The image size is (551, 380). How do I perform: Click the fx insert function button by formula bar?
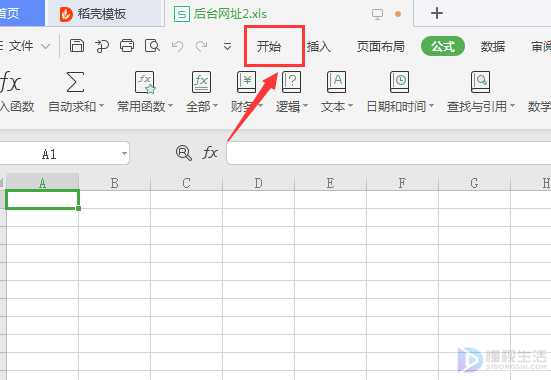210,153
